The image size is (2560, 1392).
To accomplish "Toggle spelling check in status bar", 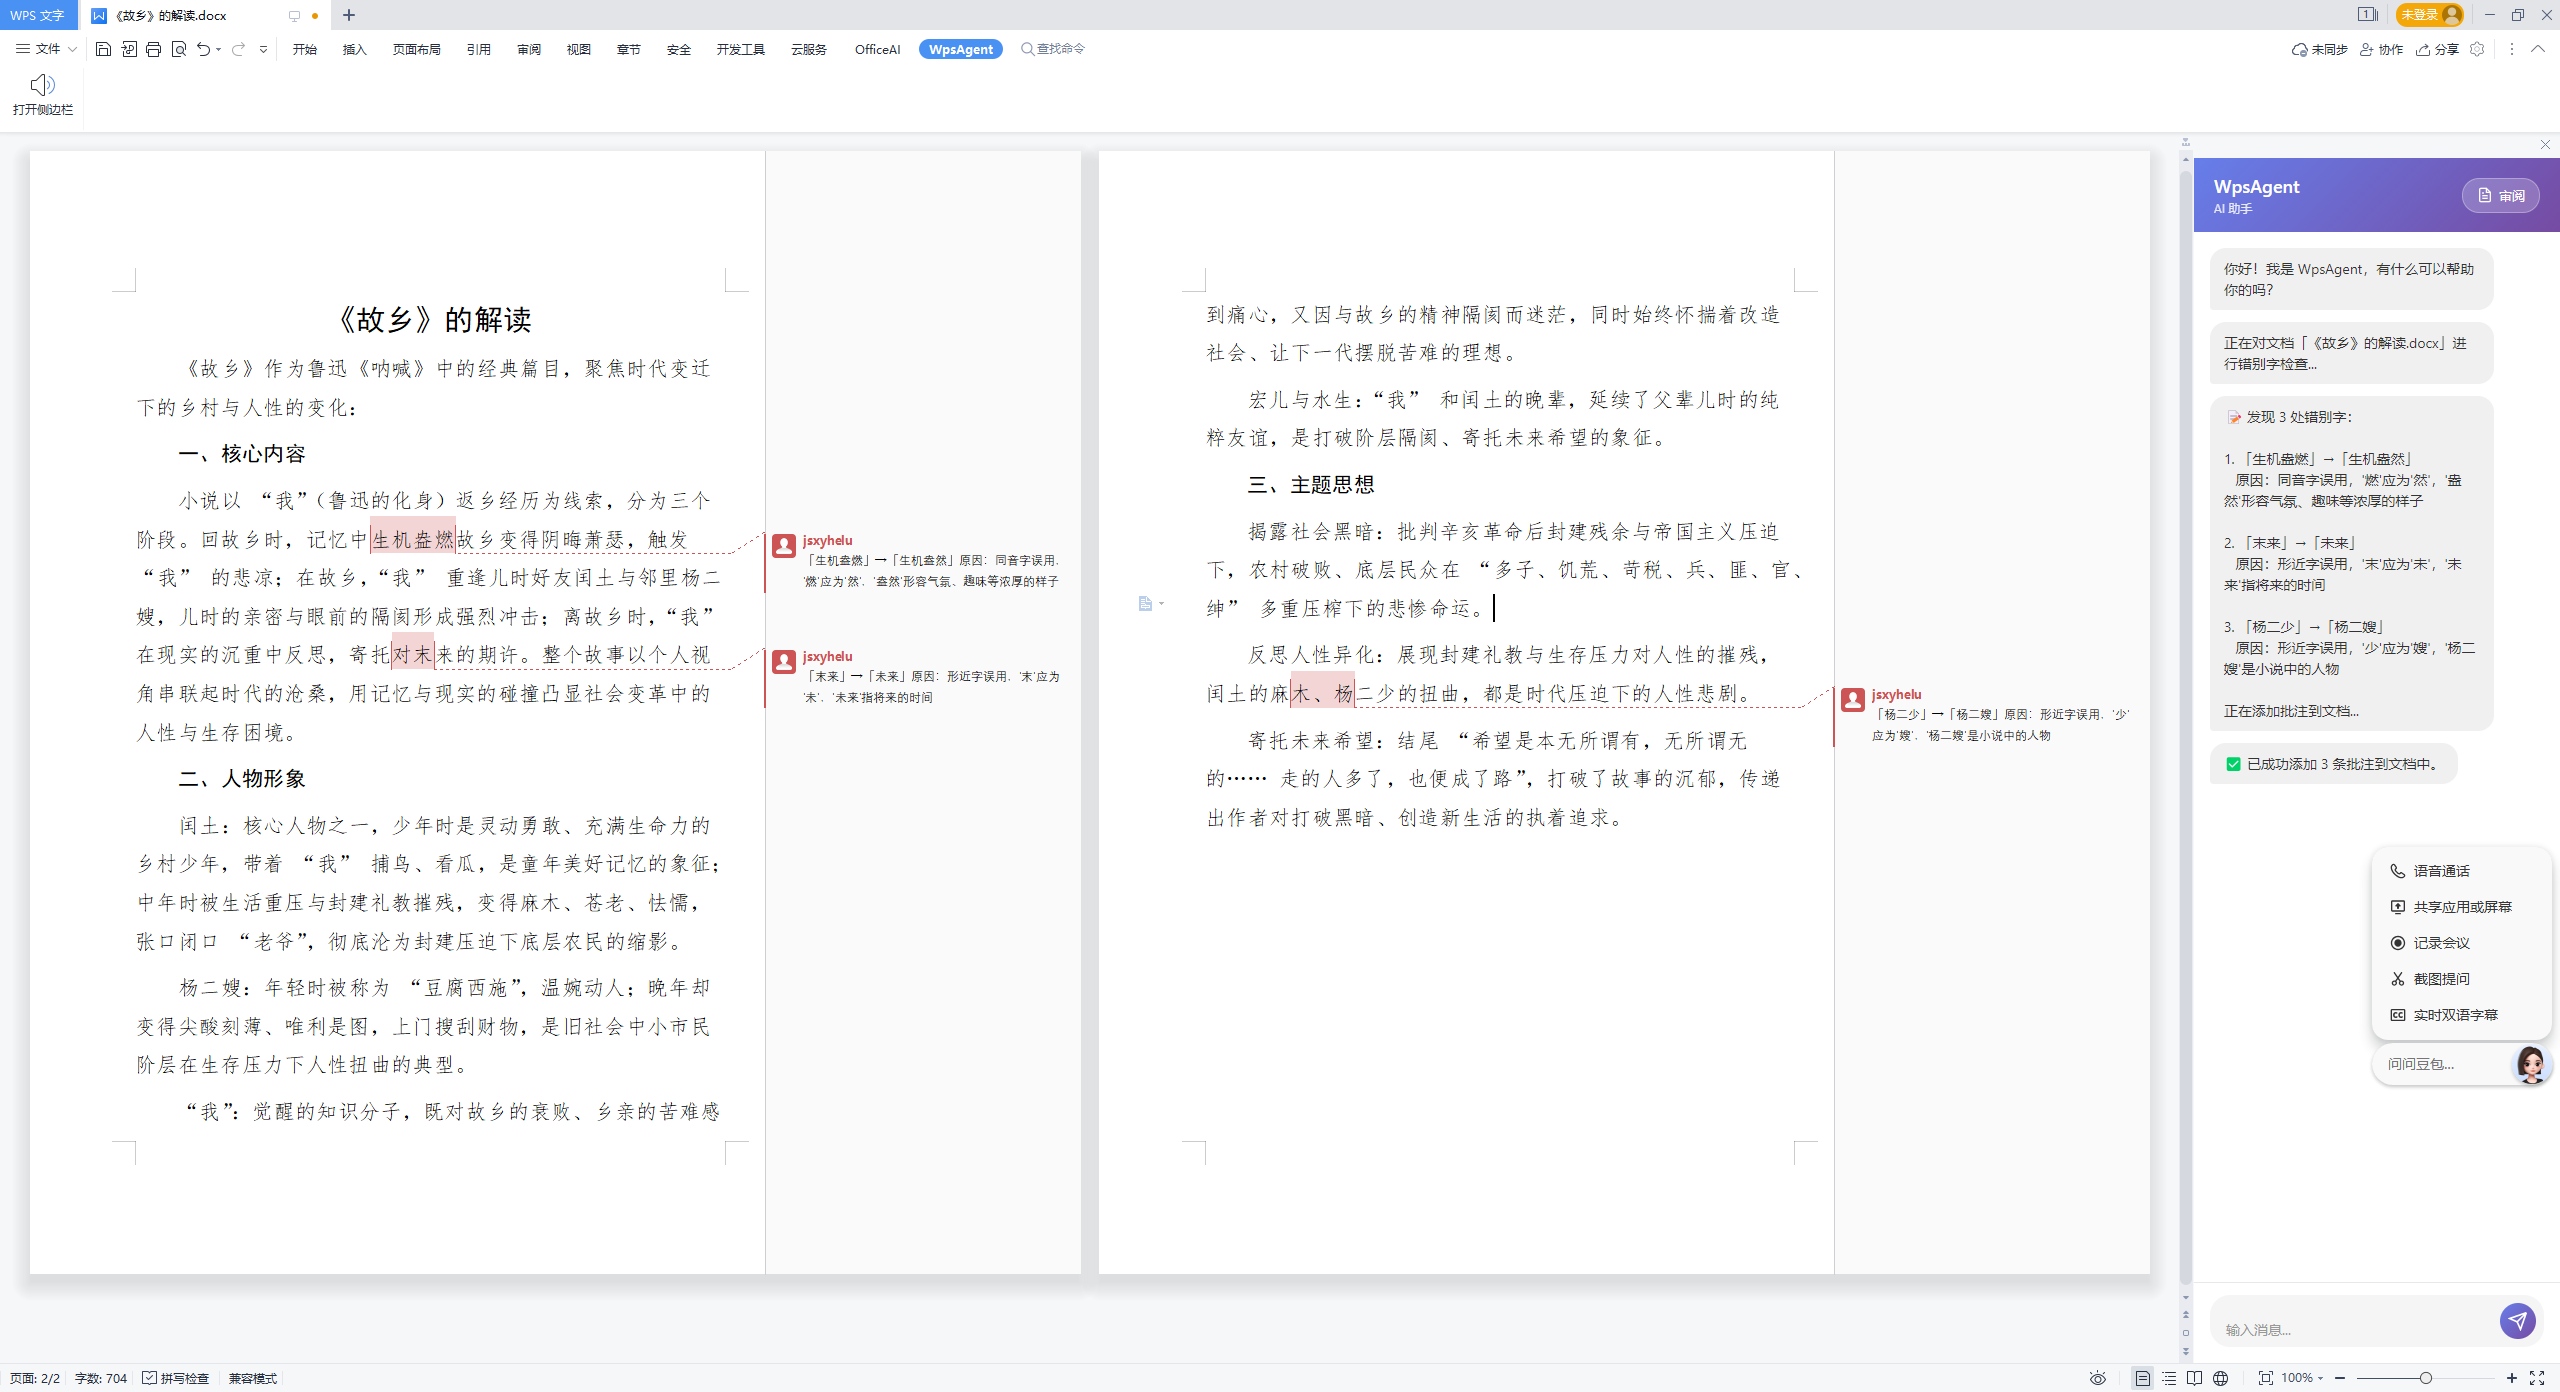I will [176, 1378].
